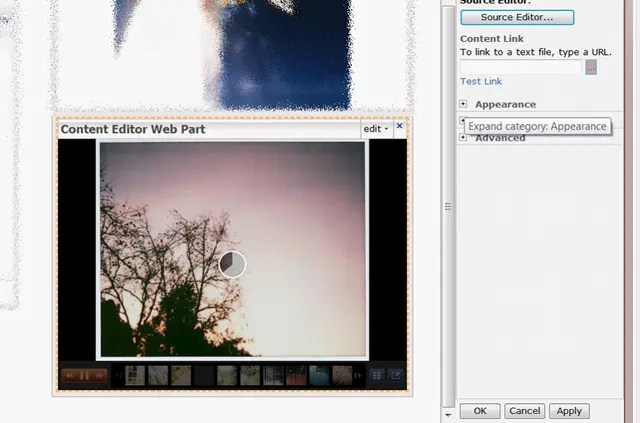Select the seventh slideshow thumbnail
640x423 pixels.
click(273, 375)
